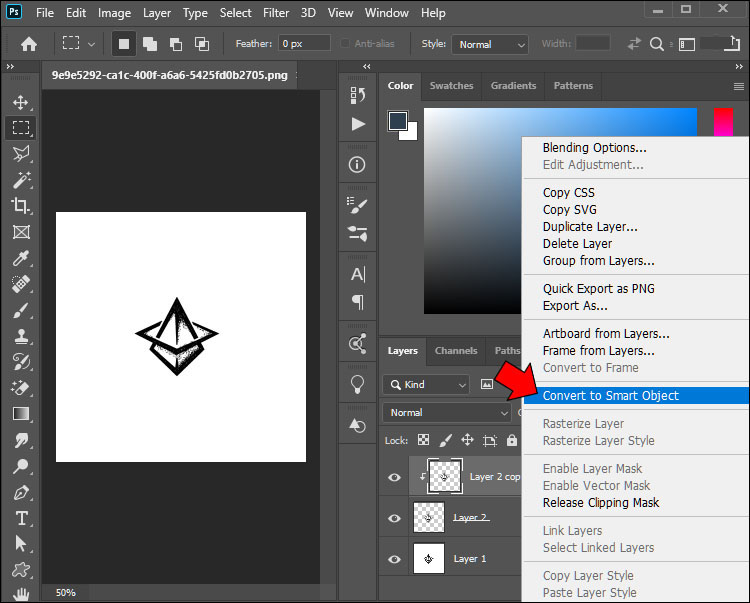Select the Frame tool
The image size is (750, 603).
pos(21,232)
